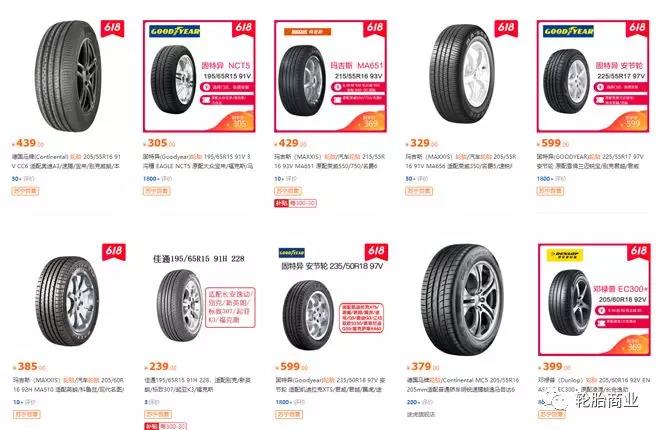Click the orange store tag under 599 Goodyear 225/55R17
The height and width of the screenshot is (430, 660).
550,191
